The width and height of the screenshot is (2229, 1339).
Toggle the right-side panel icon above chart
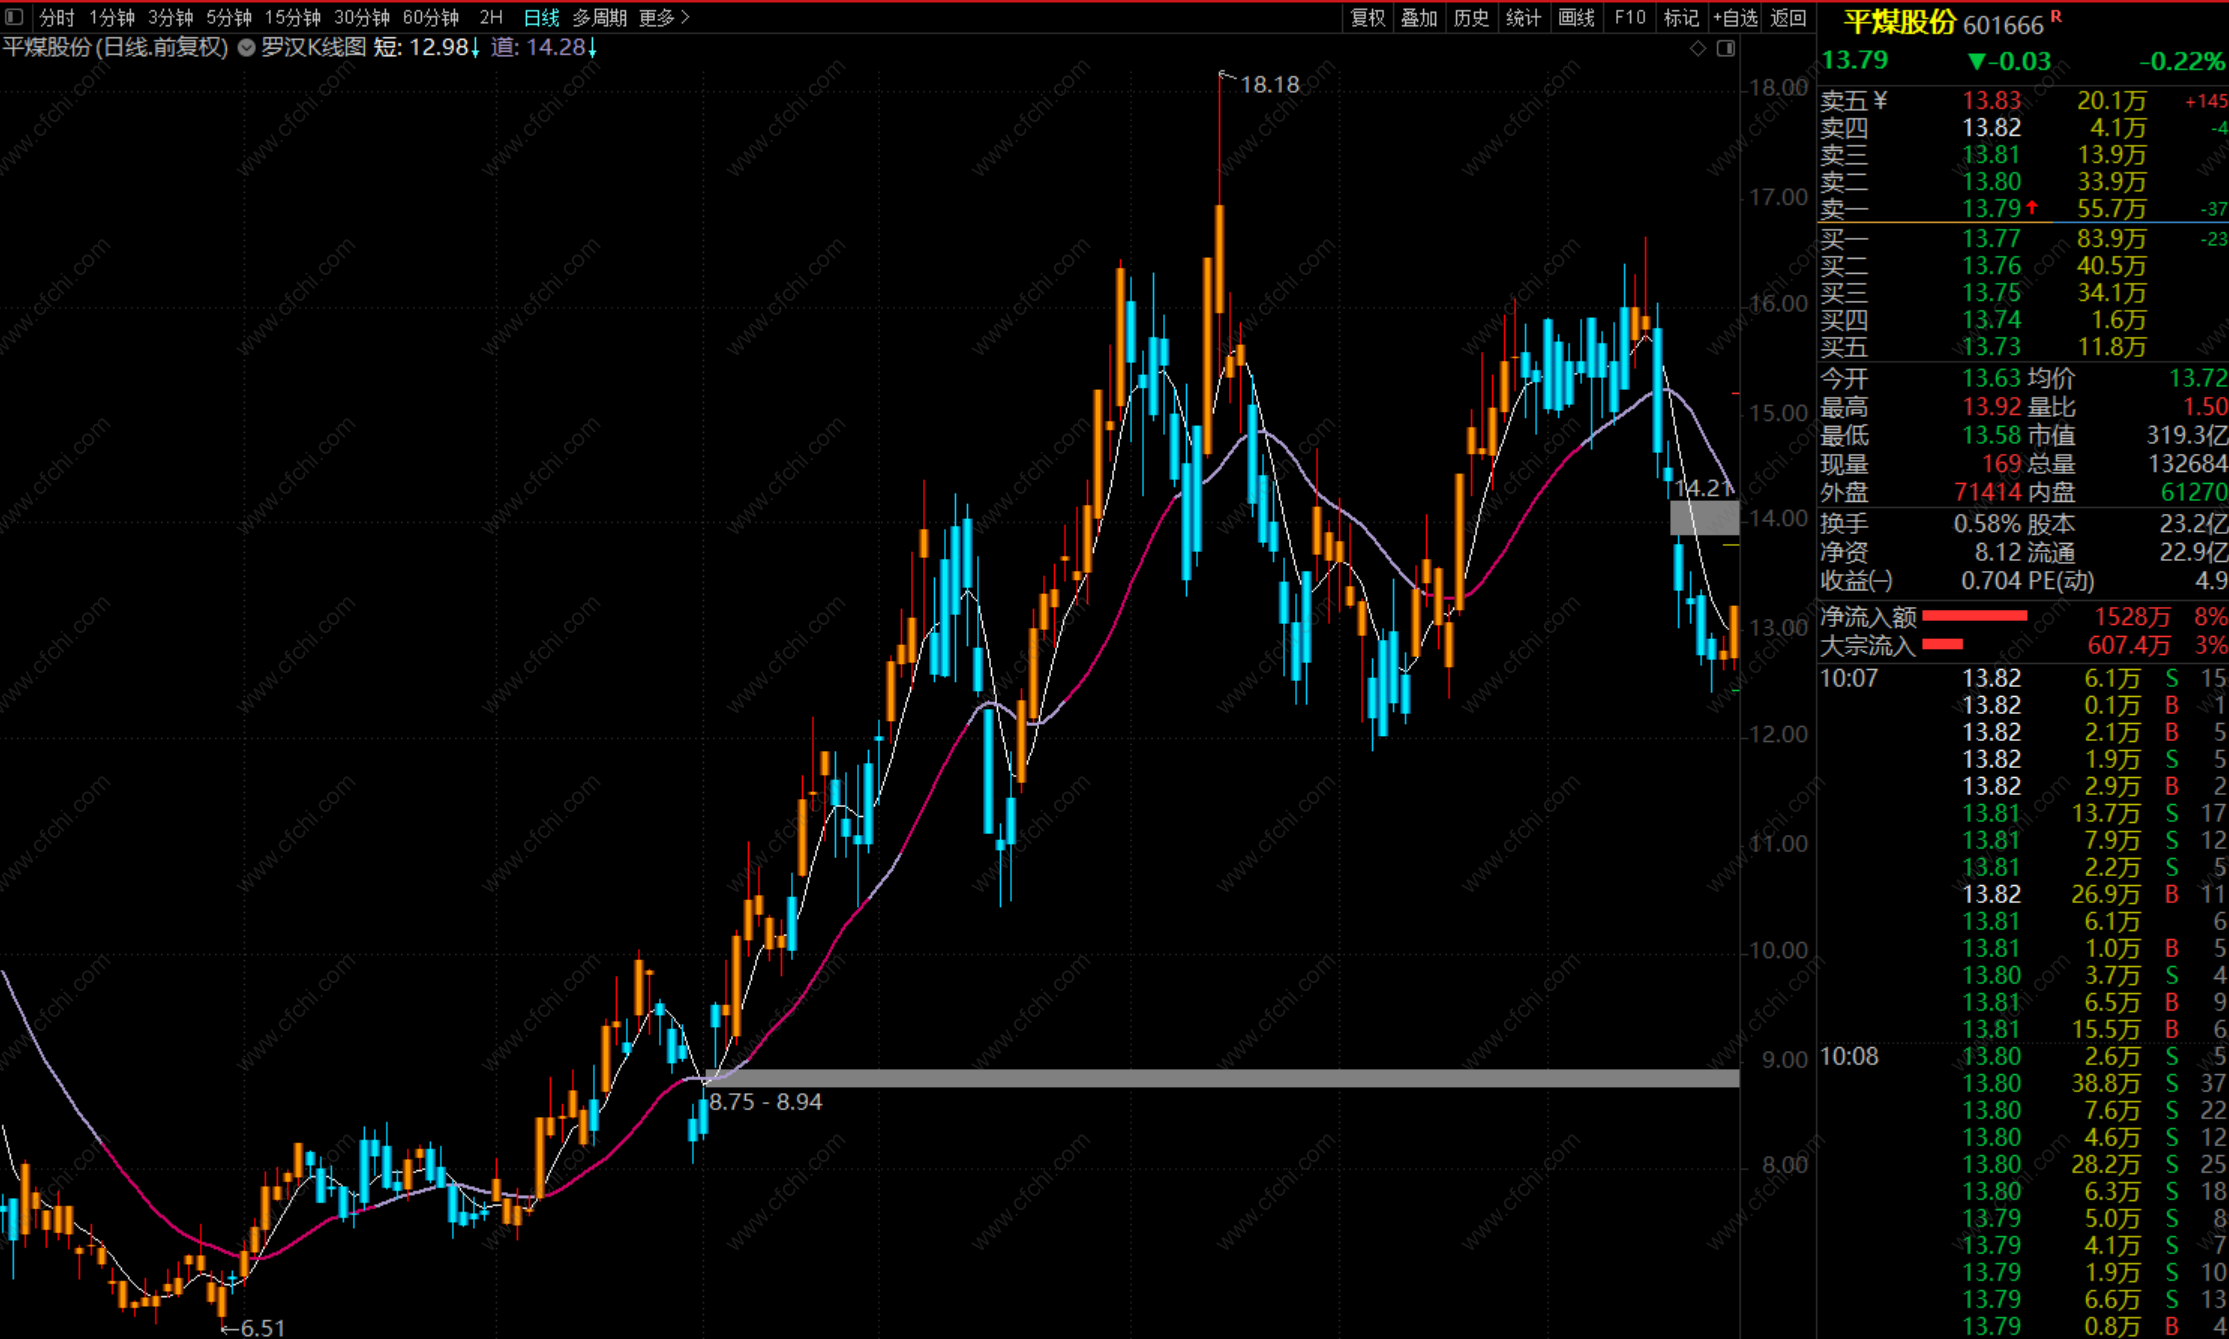[x=1726, y=48]
